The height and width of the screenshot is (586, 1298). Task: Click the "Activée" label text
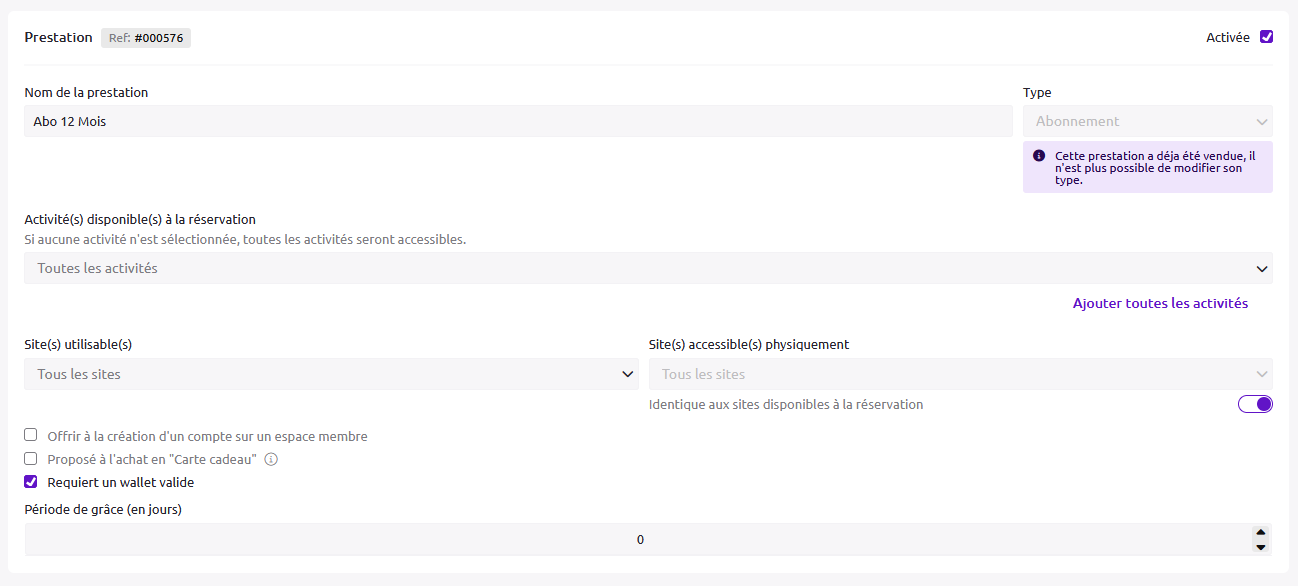click(1227, 37)
